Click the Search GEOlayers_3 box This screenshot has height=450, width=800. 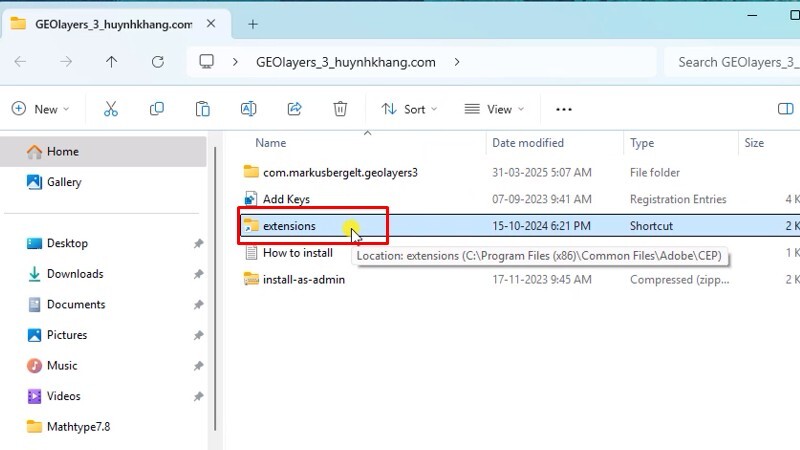click(732, 62)
